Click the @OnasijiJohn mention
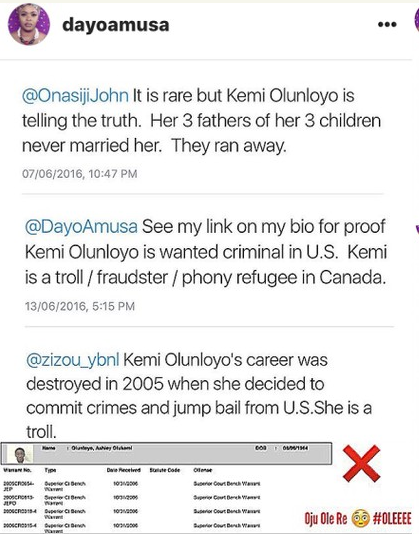Image resolution: width=419 pixels, height=534 pixels. click(x=75, y=95)
